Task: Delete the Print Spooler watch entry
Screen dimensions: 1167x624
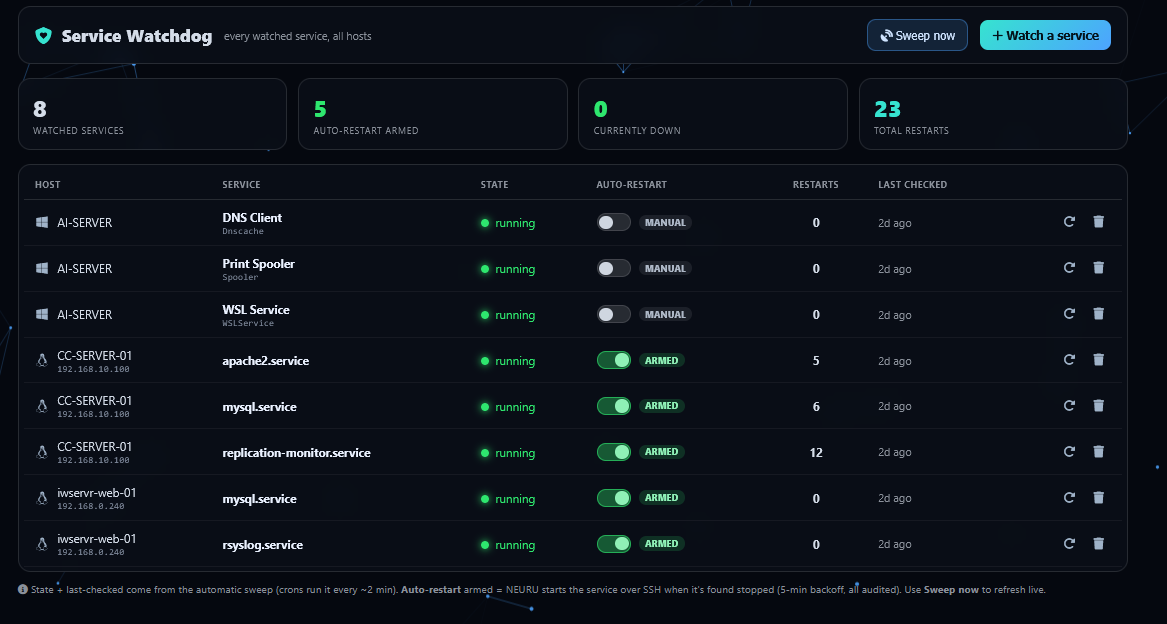Action: click(1099, 268)
